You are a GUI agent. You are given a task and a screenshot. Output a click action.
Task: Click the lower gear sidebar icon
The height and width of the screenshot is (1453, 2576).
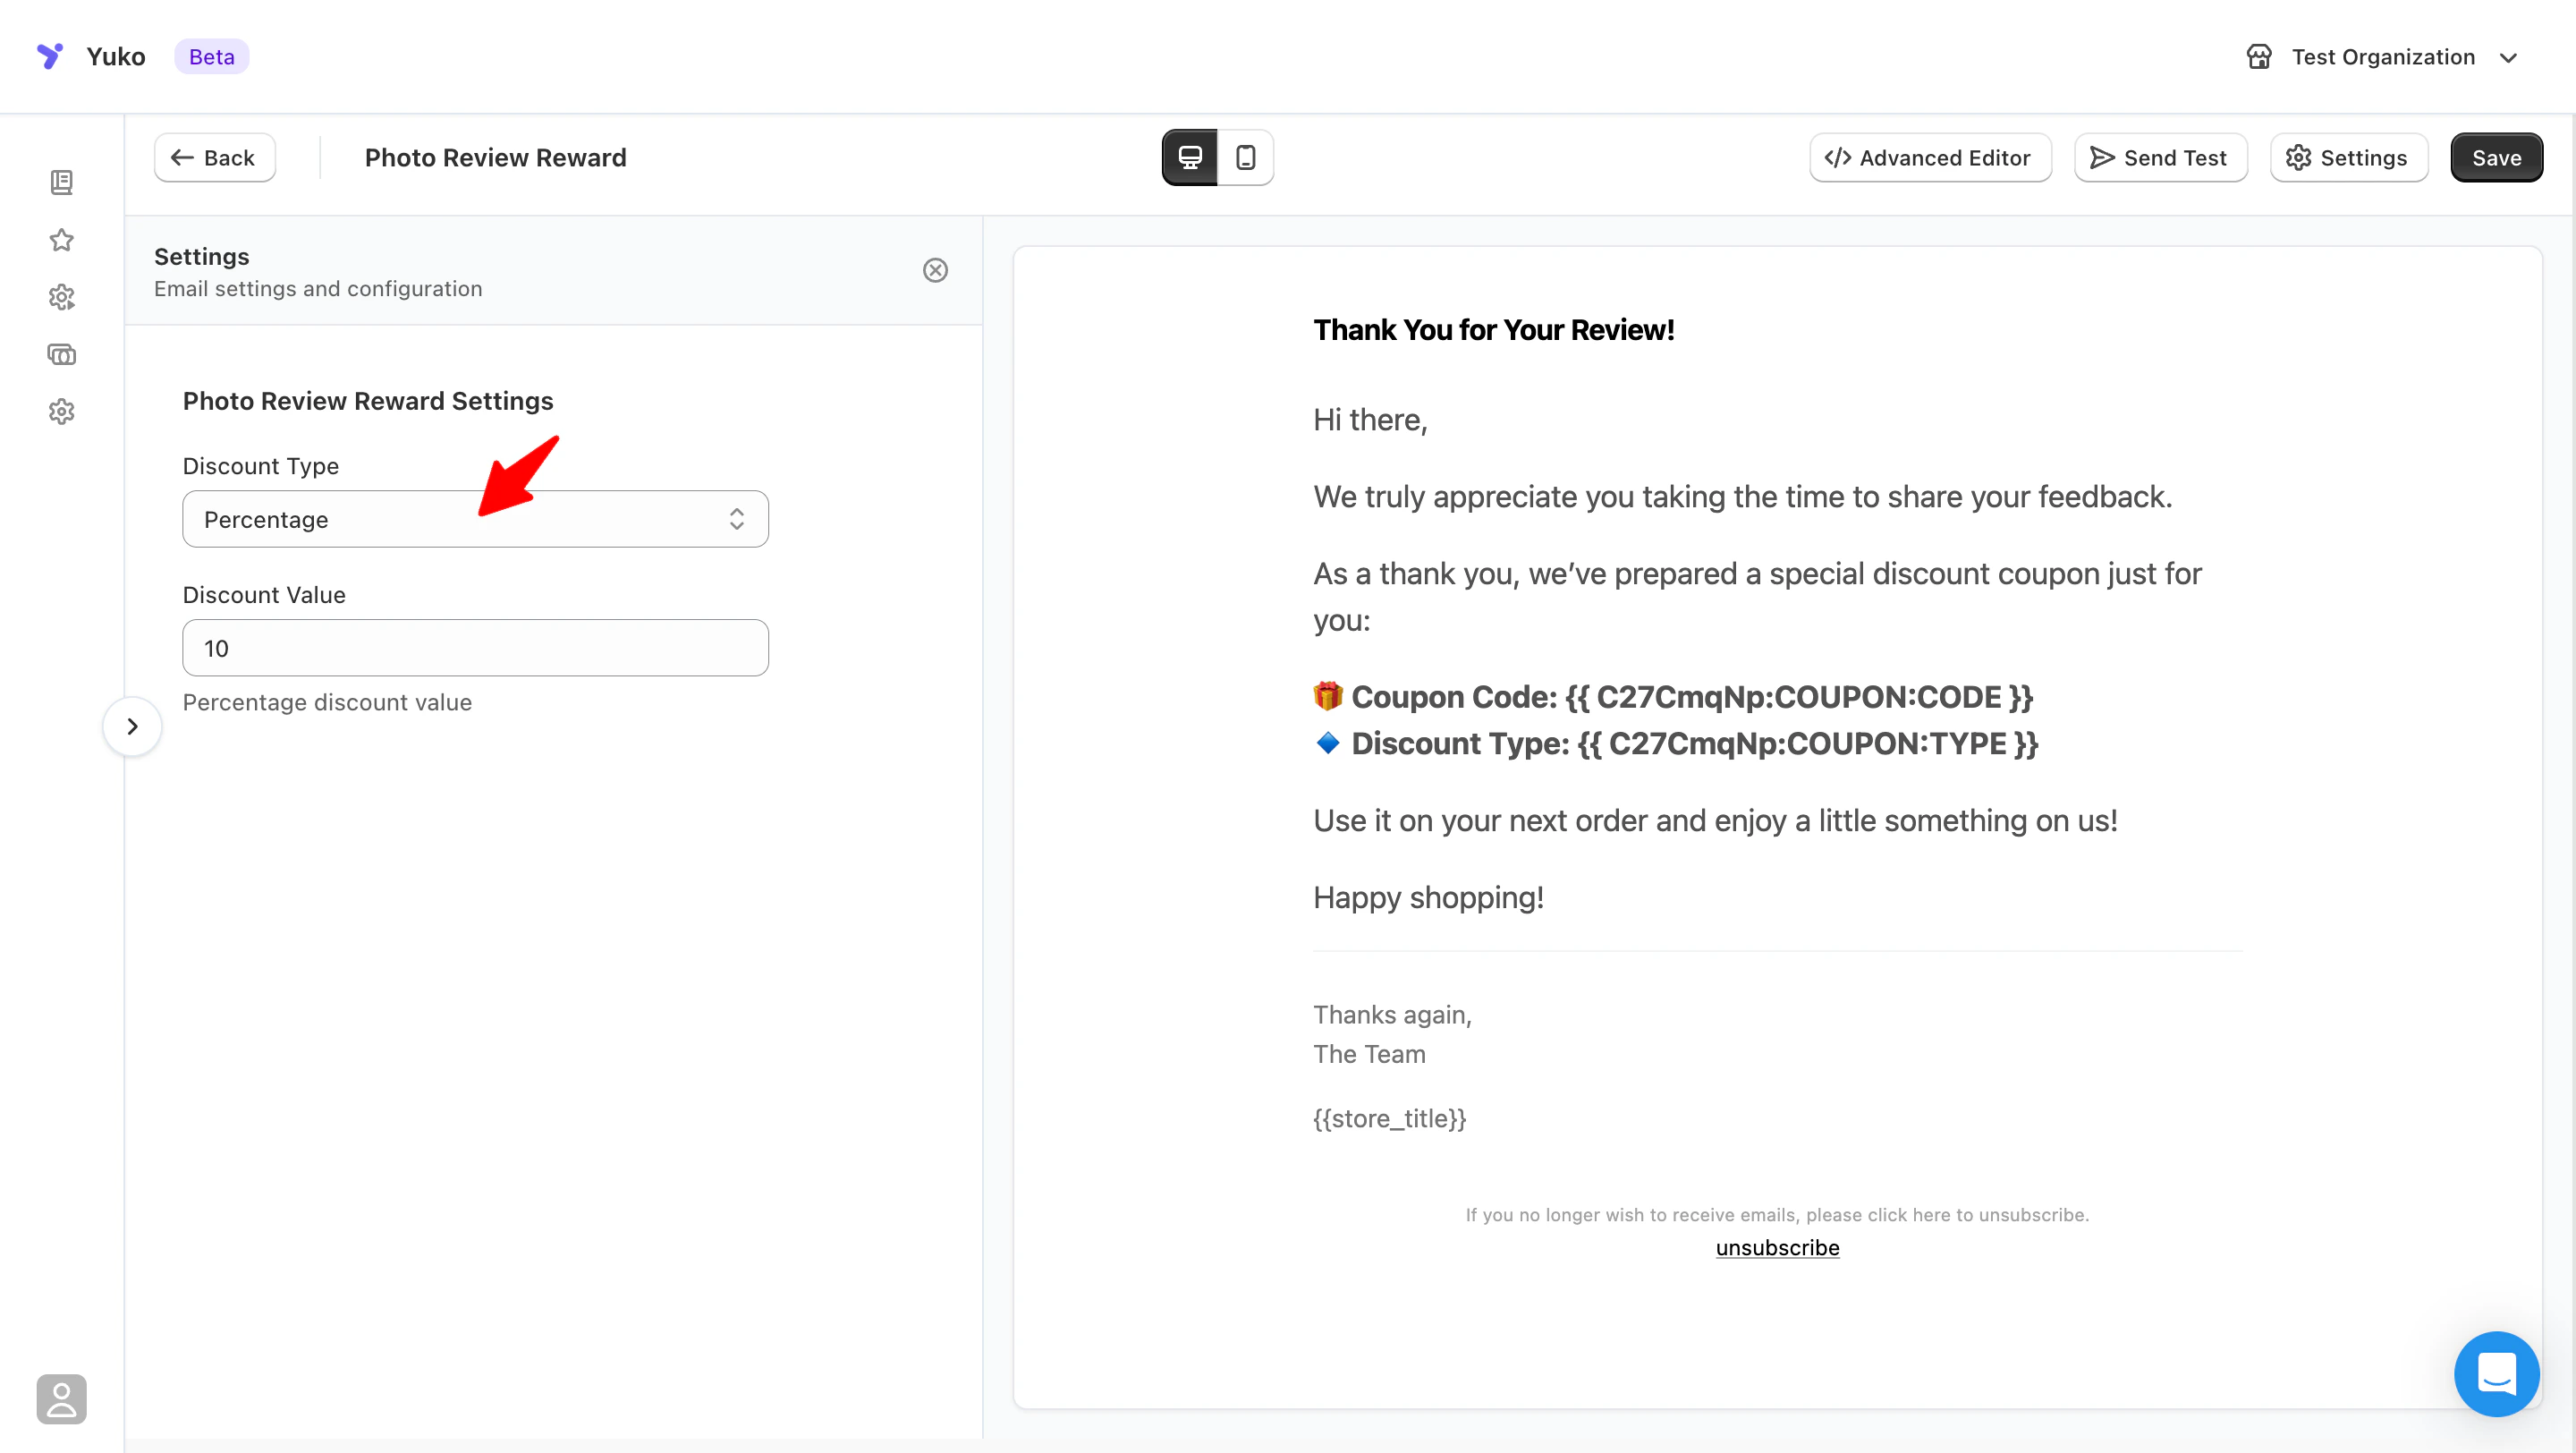pyautogui.click(x=62, y=411)
